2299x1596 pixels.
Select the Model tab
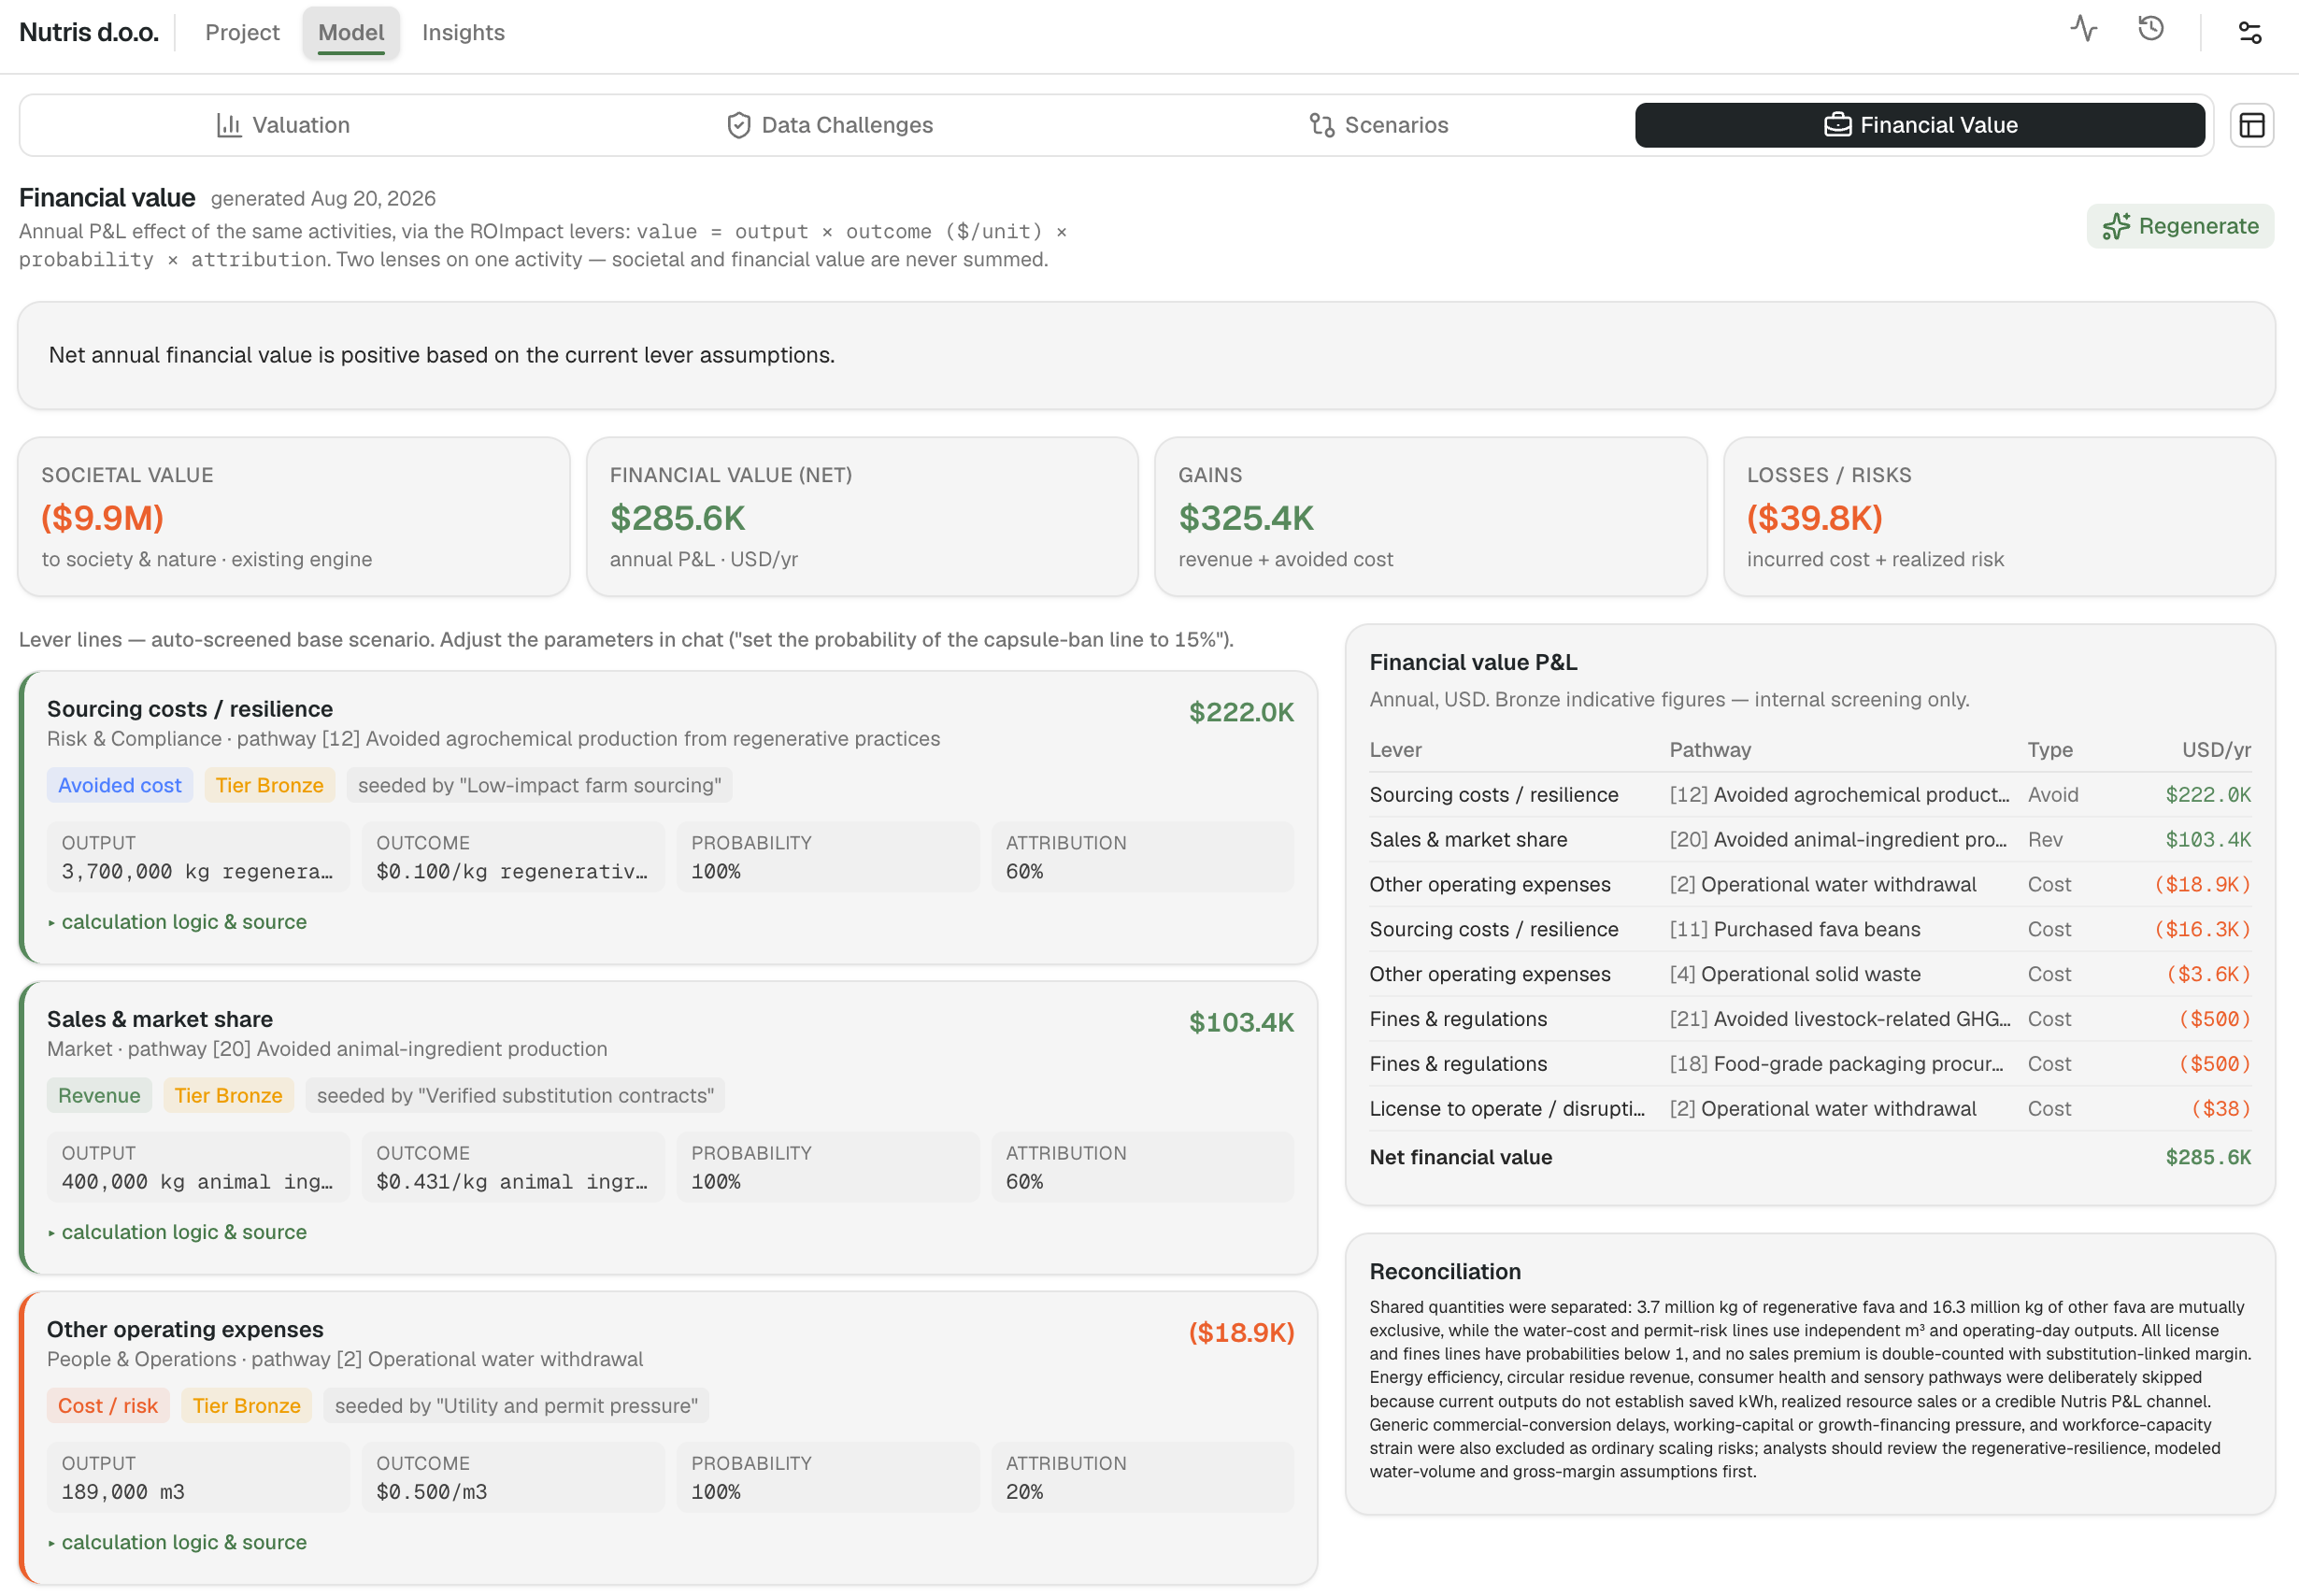351,32
